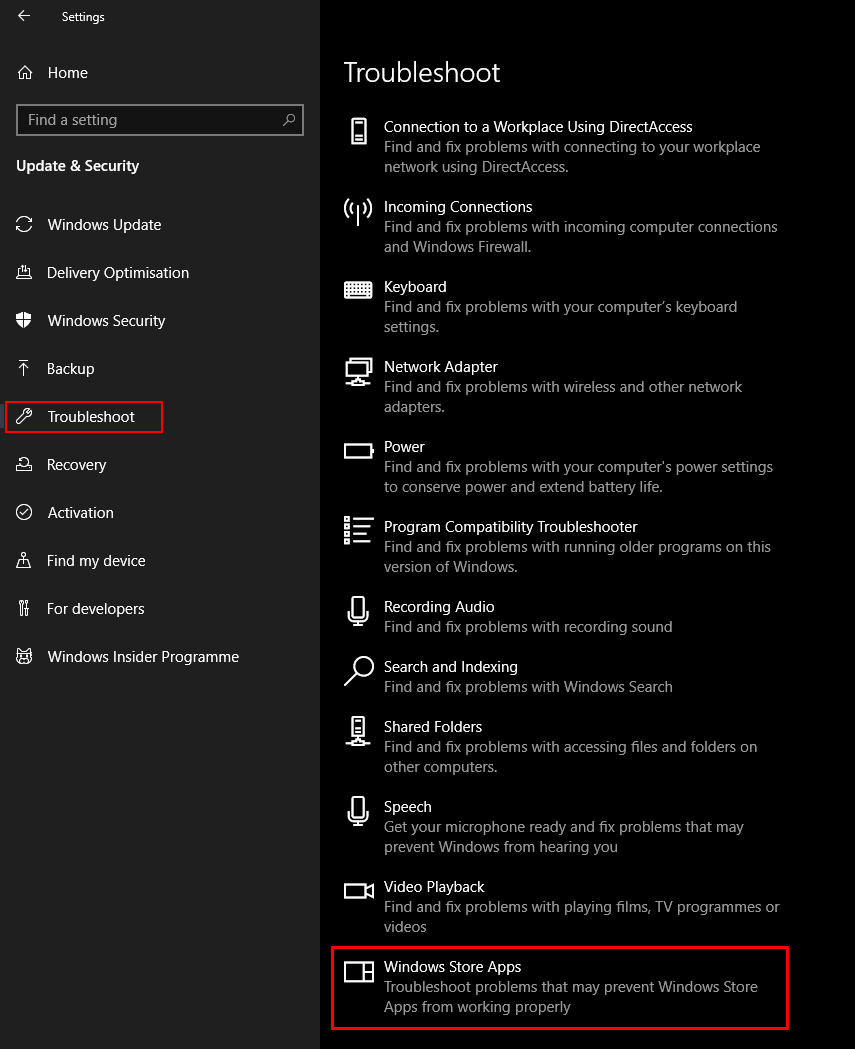Select the Recording Audio troubleshooter
This screenshot has height=1049, width=855.
[x=439, y=607]
